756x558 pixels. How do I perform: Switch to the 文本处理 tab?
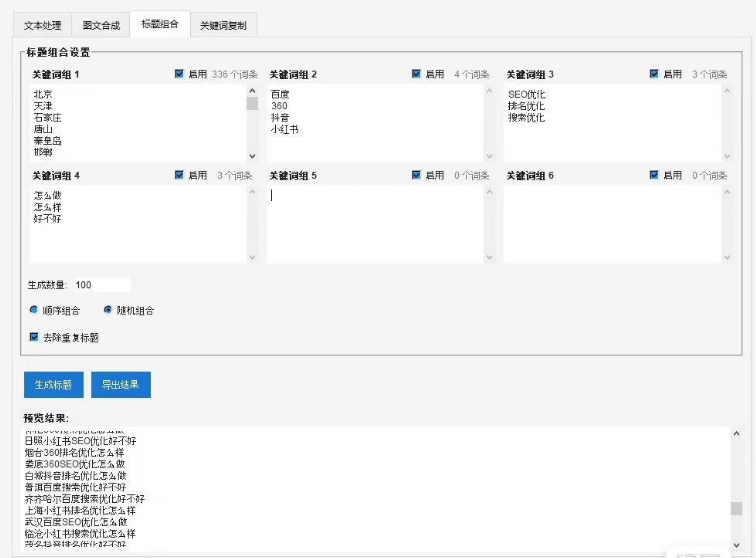[x=42, y=26]
